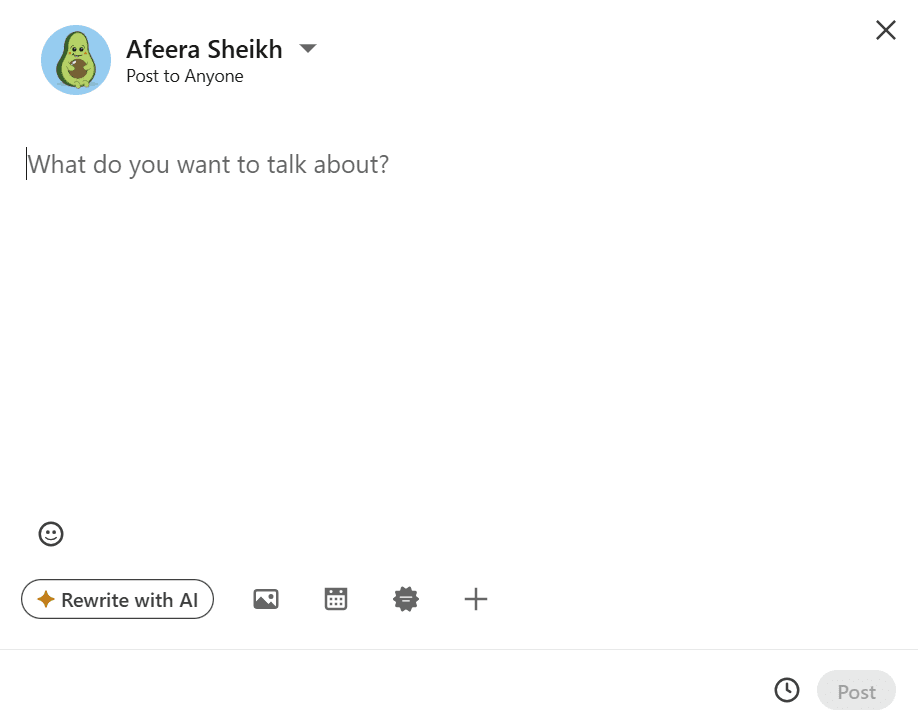Celebrate an occasion with the badge icon
The height and width of the screenshot is (722, 918).
[x=405, y=599]
